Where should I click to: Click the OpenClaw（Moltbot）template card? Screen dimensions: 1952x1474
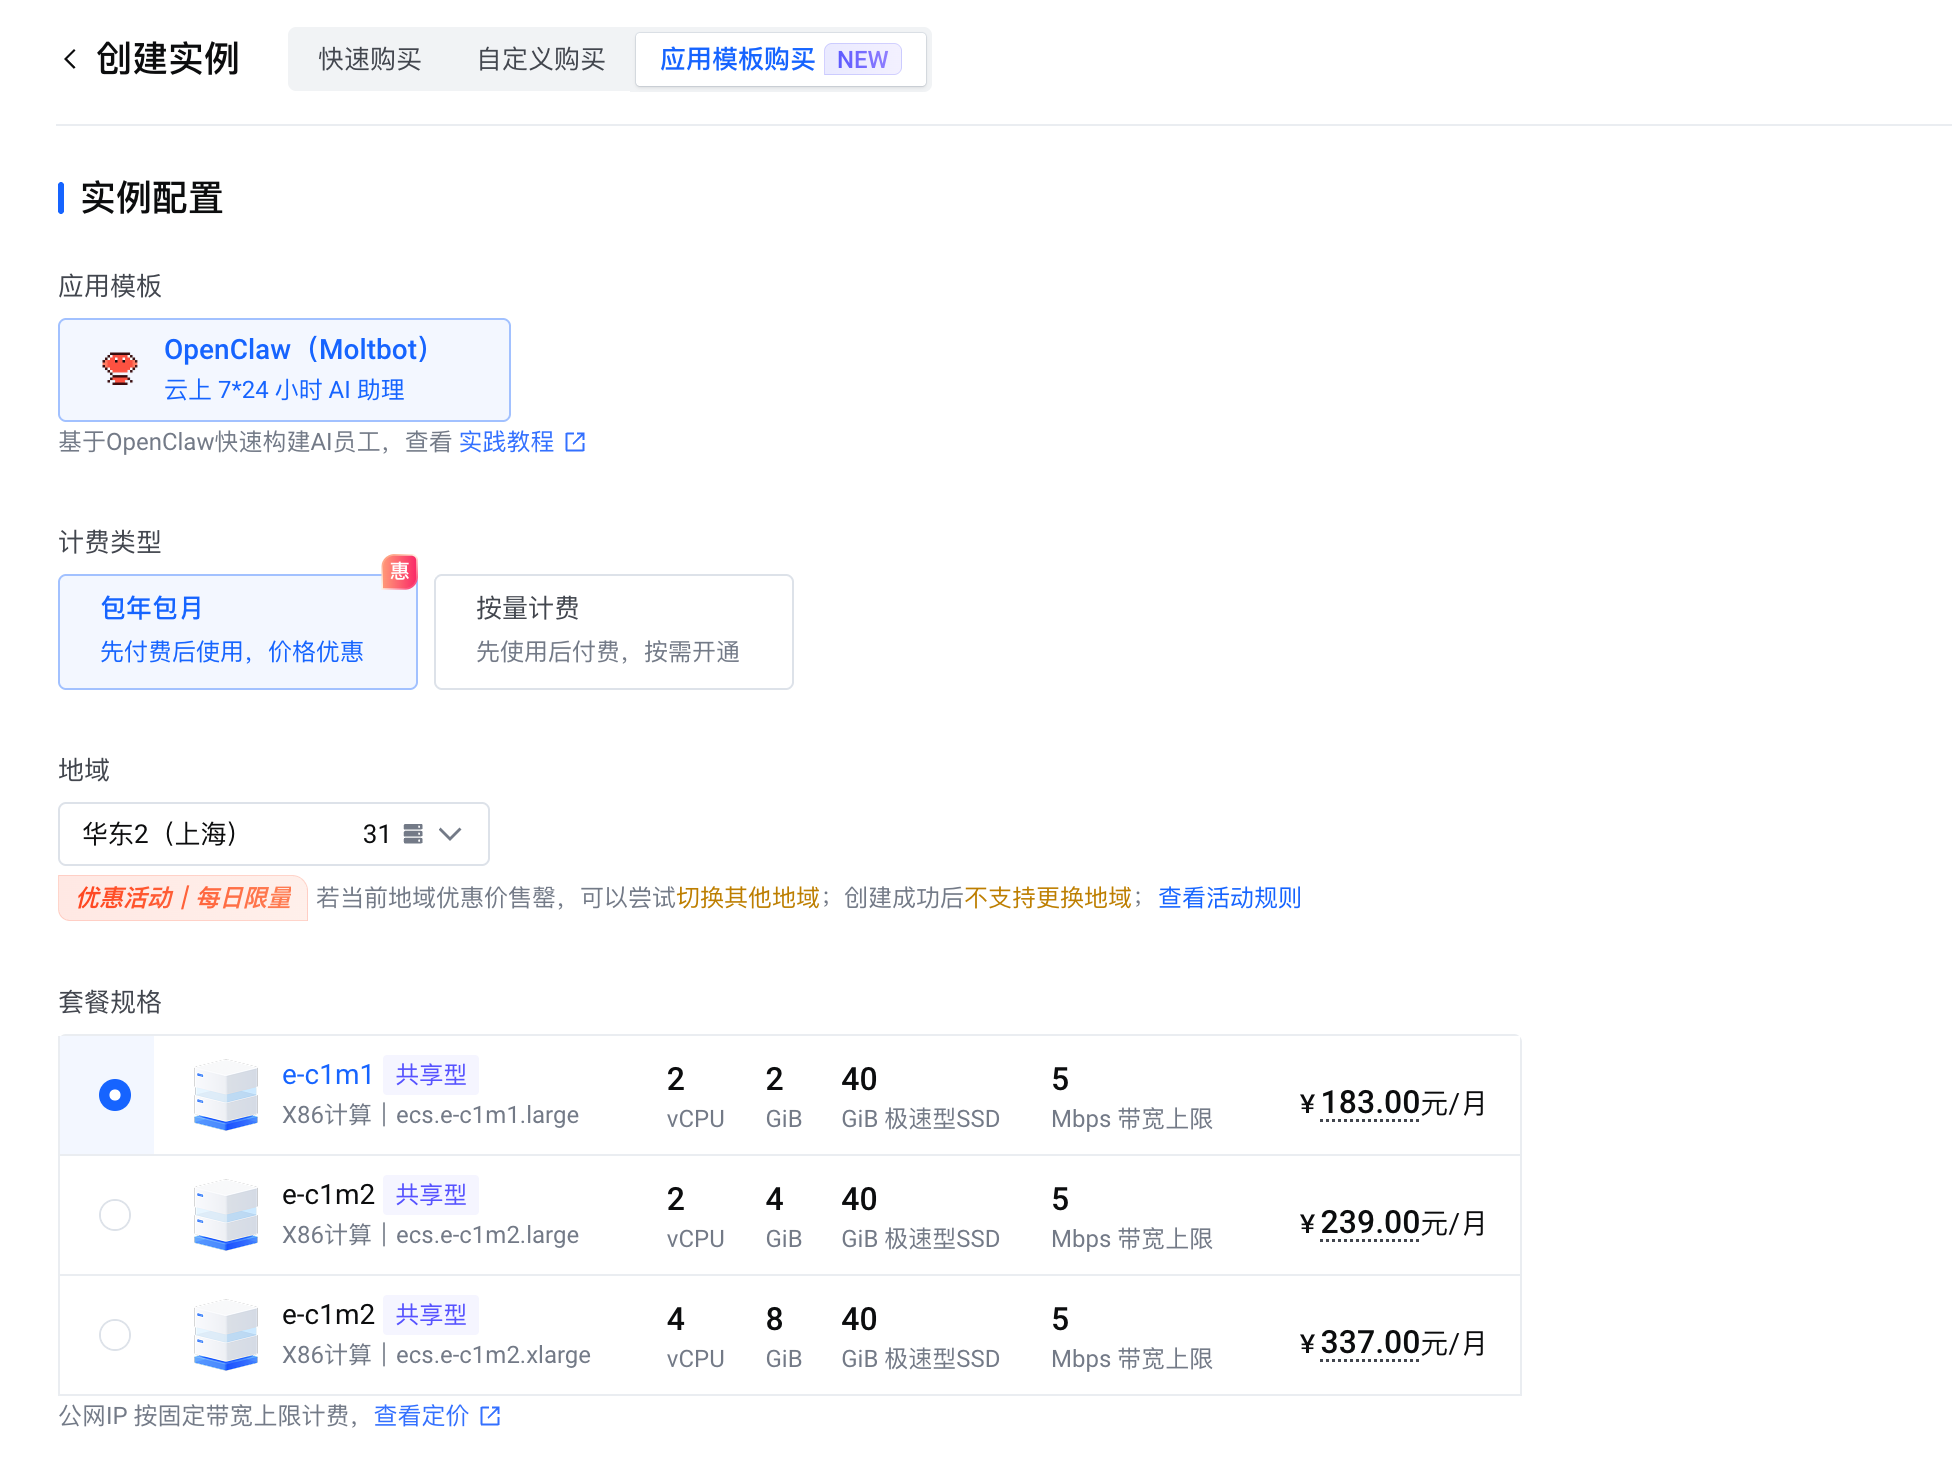(x=284, y=368)
